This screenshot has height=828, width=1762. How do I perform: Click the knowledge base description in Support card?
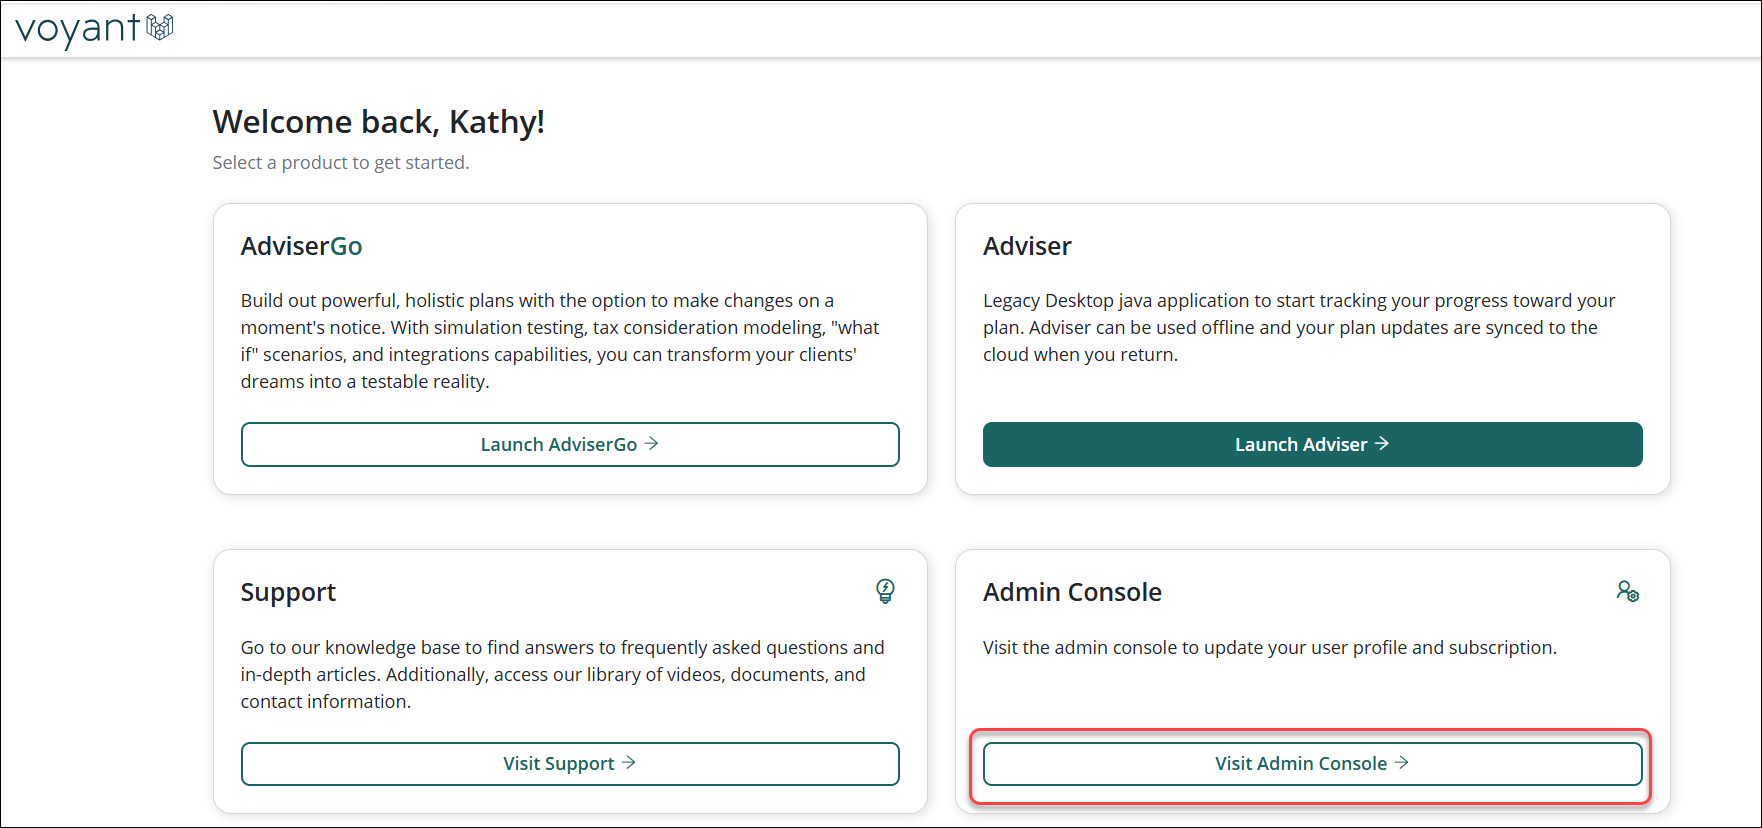563,674
